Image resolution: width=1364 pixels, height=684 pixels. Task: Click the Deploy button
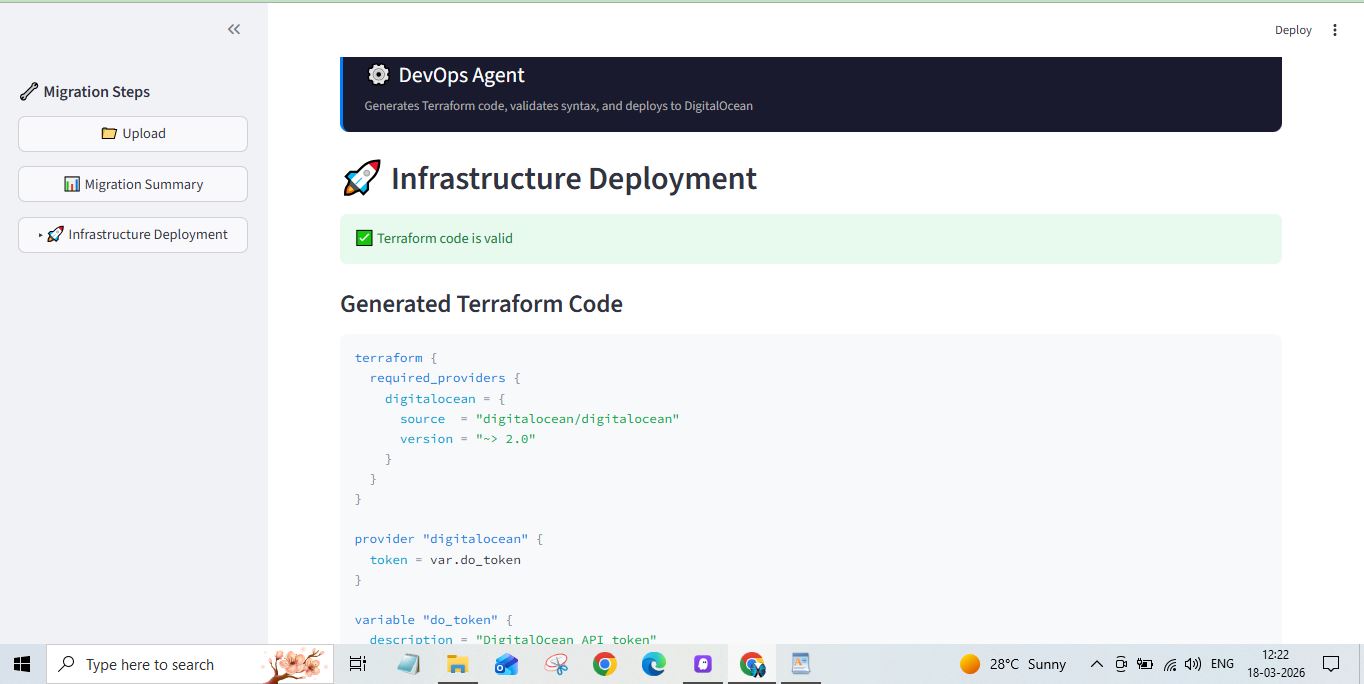point(1293,30)
